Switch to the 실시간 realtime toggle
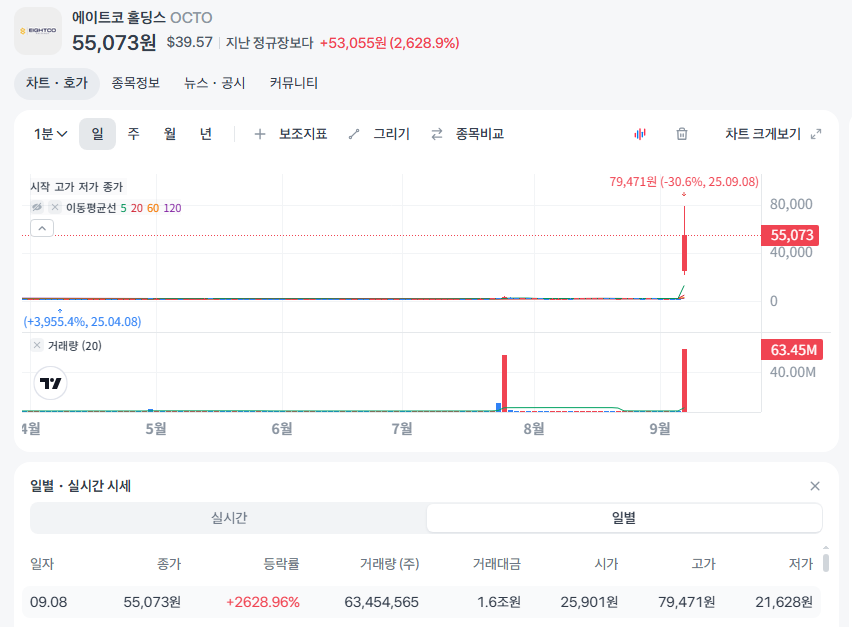Screen dimensions: 852x627 click(229, 518)
